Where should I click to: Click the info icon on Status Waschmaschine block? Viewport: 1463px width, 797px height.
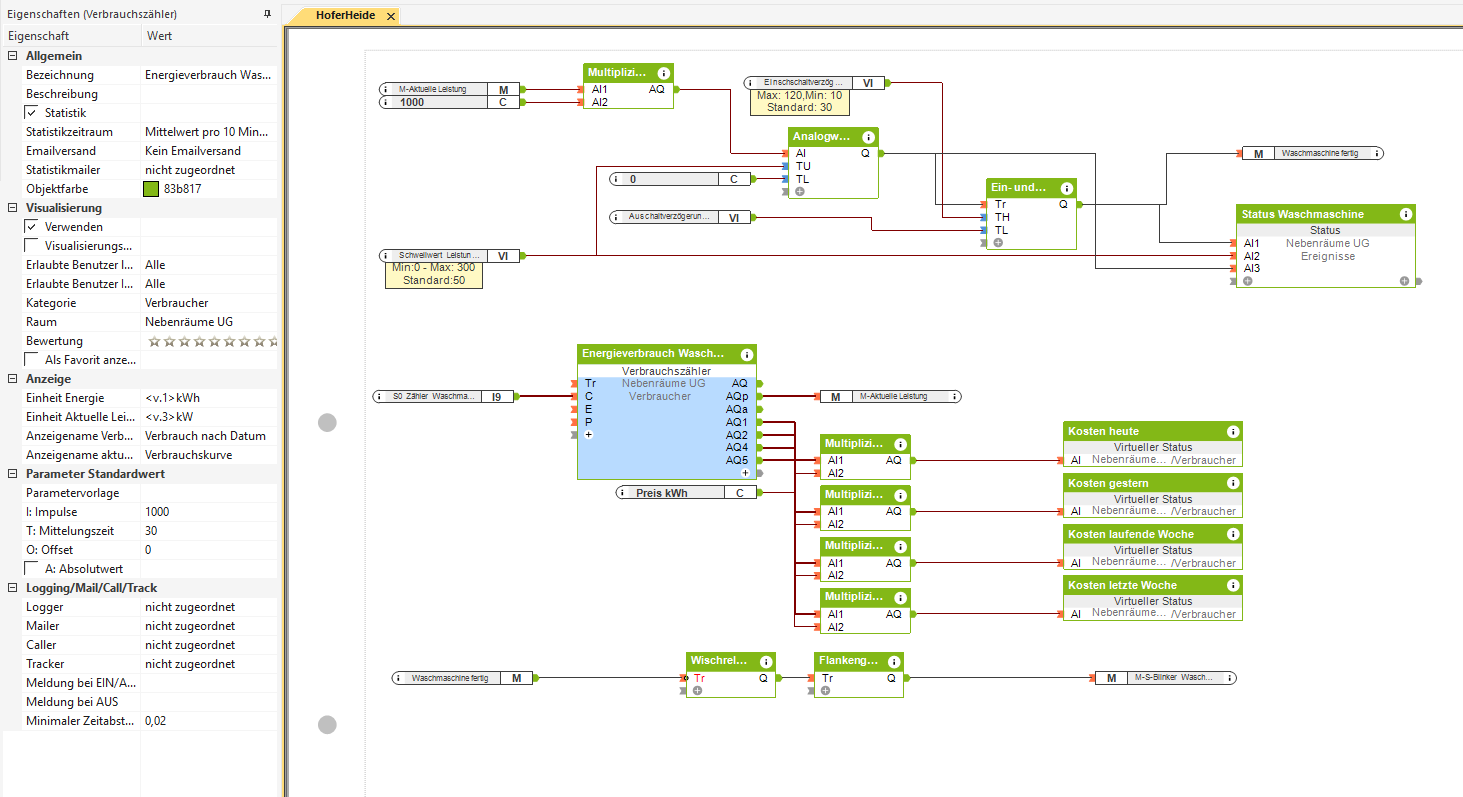1406,214
